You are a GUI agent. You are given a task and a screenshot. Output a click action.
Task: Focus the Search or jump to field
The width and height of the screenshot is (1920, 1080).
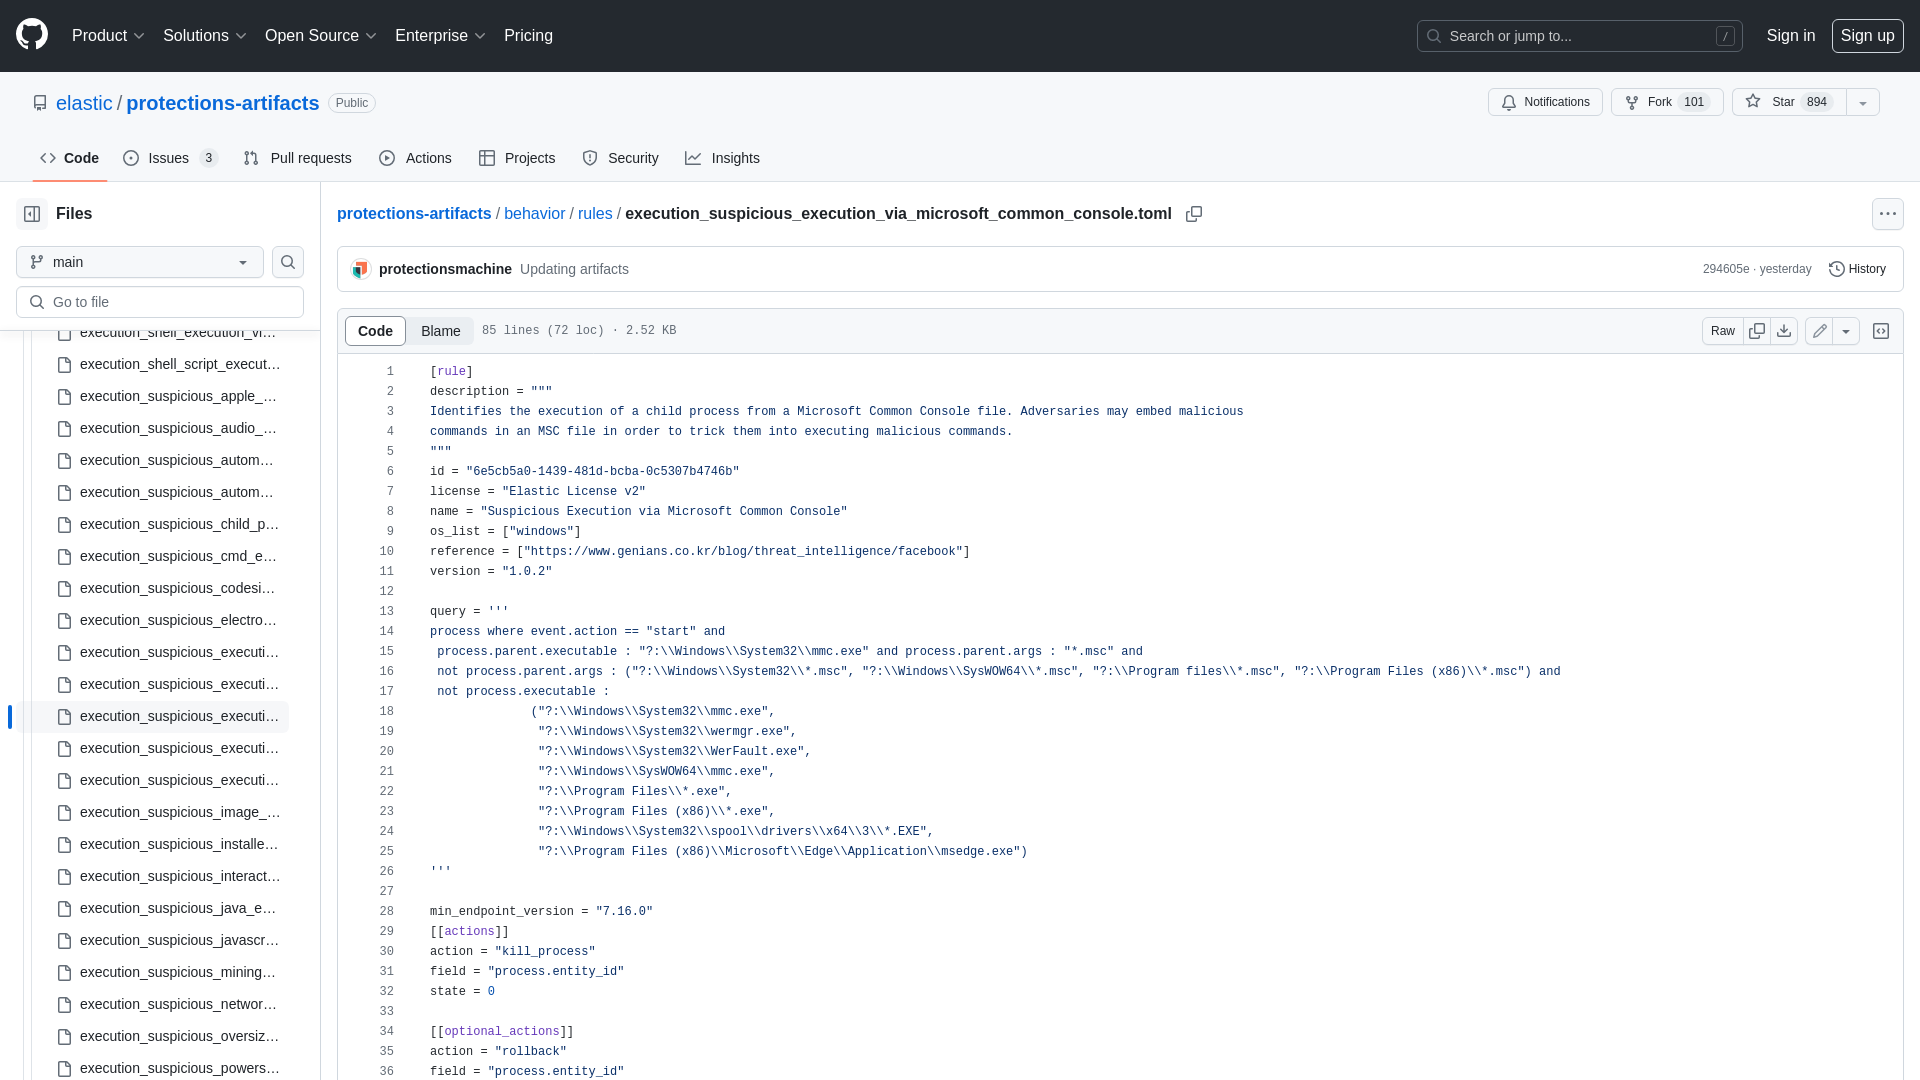[x=1579, y=36]
